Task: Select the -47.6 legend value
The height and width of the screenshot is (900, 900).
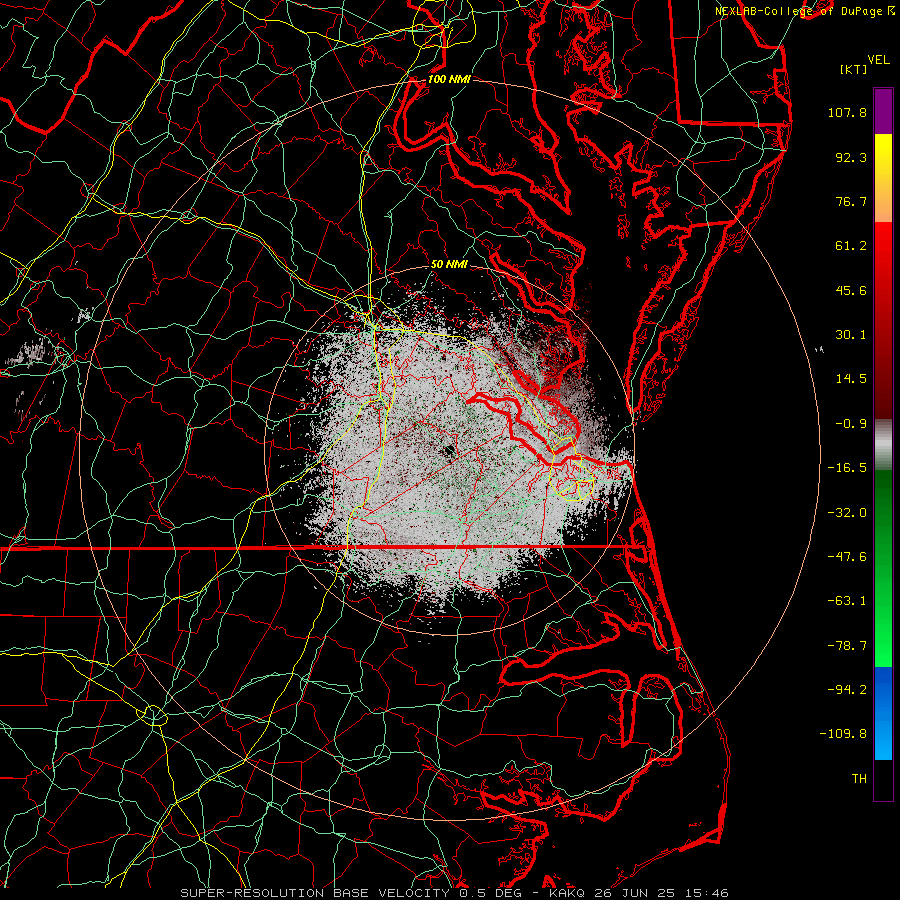Action: pyautogui.click(x=847, y=557)
